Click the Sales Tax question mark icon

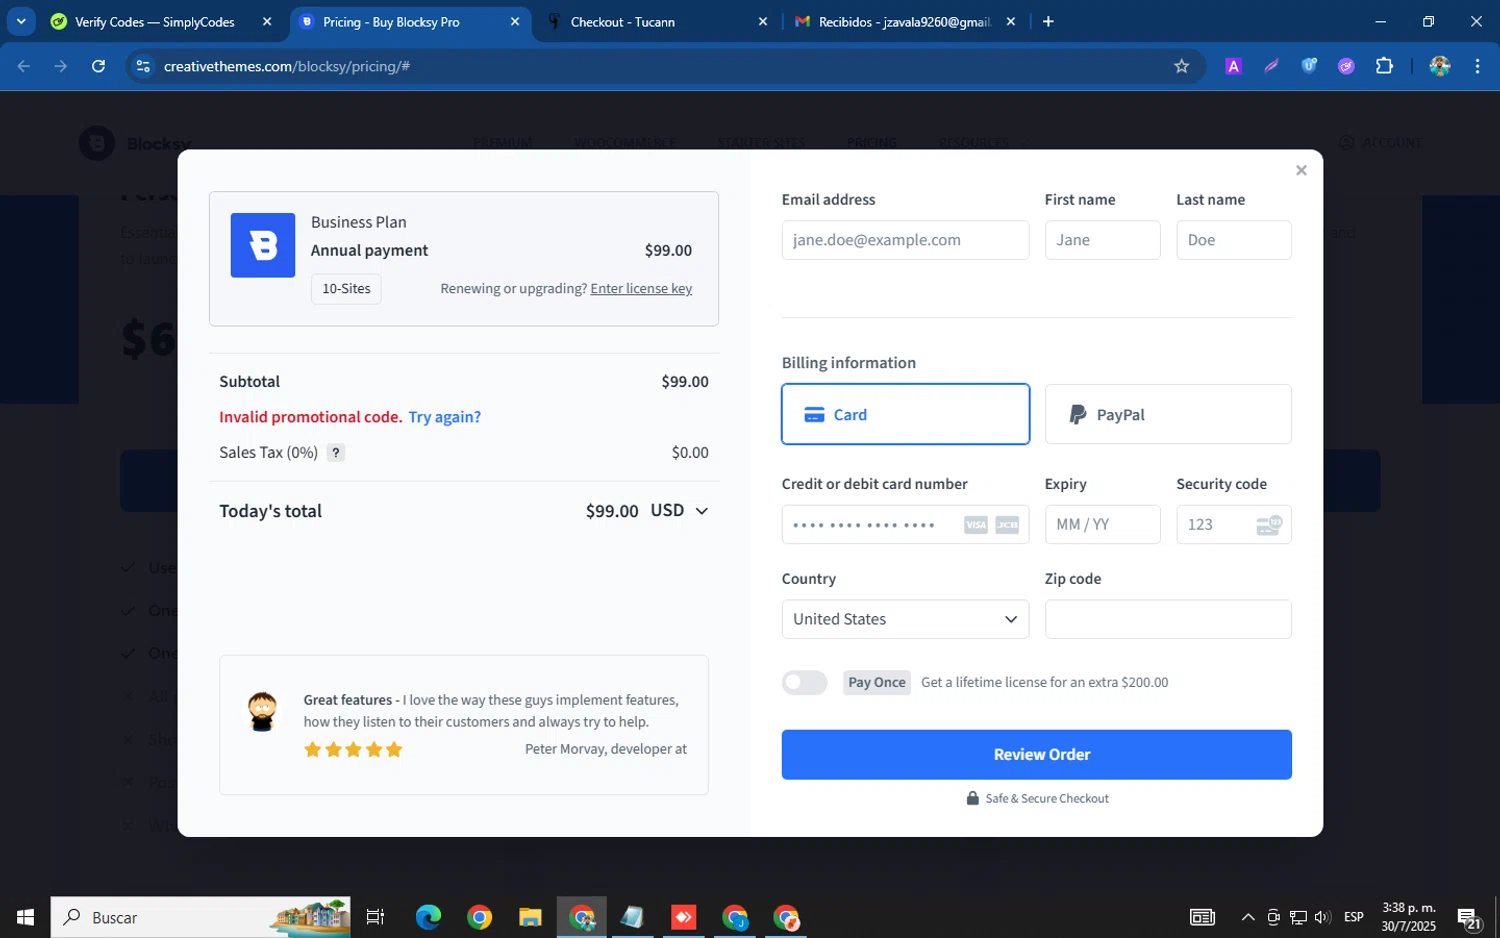click(x=336, y=452)
